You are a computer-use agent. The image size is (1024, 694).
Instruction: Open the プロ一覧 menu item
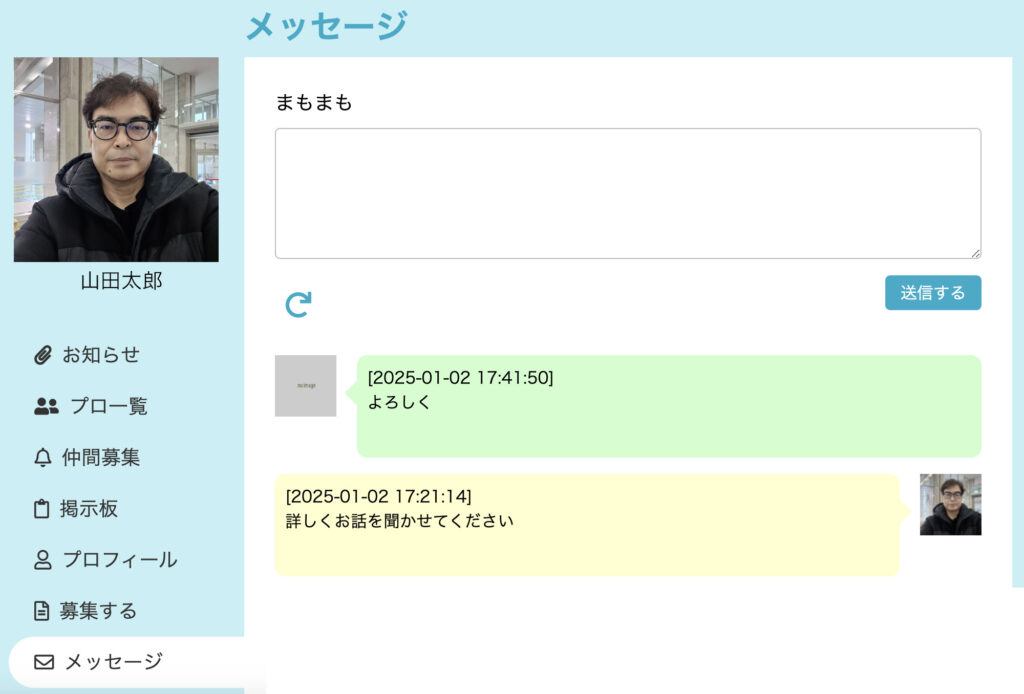(108, 406)
